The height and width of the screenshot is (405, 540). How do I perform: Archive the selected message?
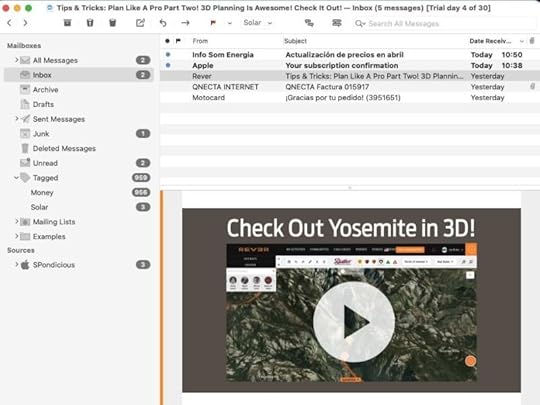coord(68,23)
